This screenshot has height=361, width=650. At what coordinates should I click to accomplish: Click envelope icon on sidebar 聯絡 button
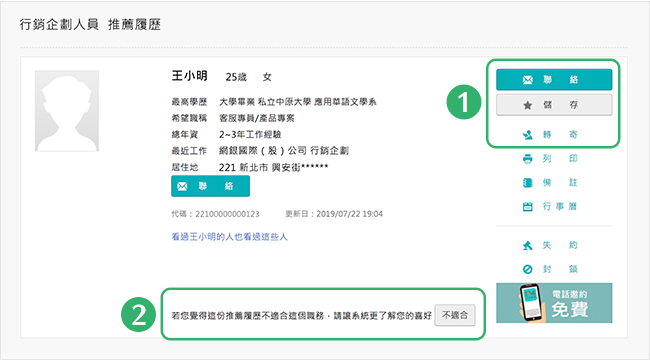(x=527, y=80)
